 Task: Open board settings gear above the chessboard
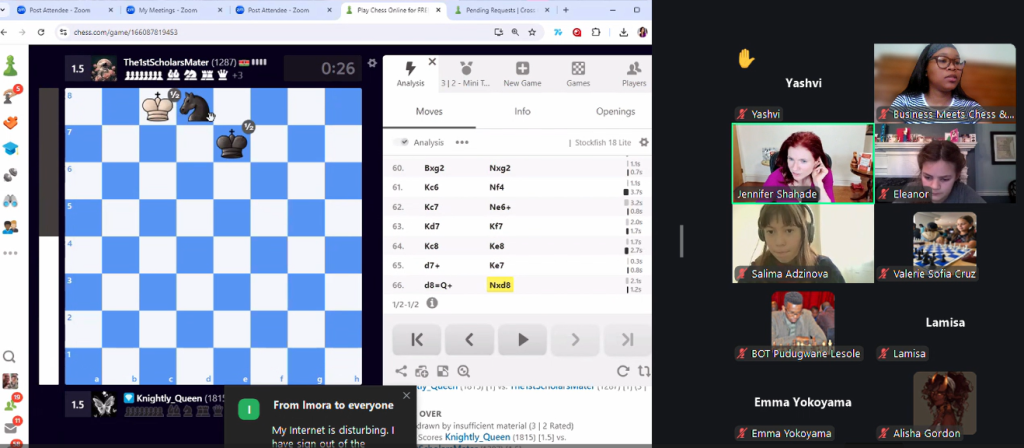372,62
